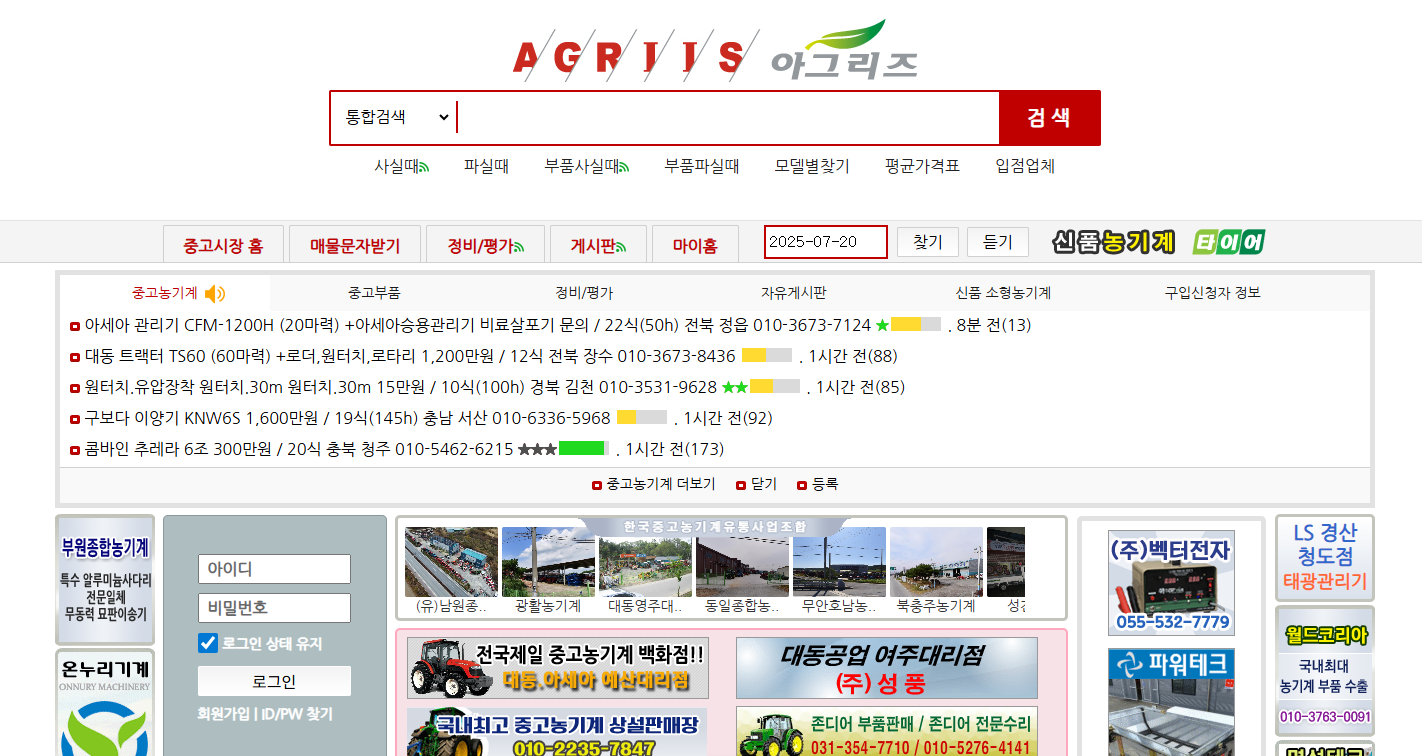Click the red bullet icon of 아세아 관리기 listing

(x=75, y=326)
